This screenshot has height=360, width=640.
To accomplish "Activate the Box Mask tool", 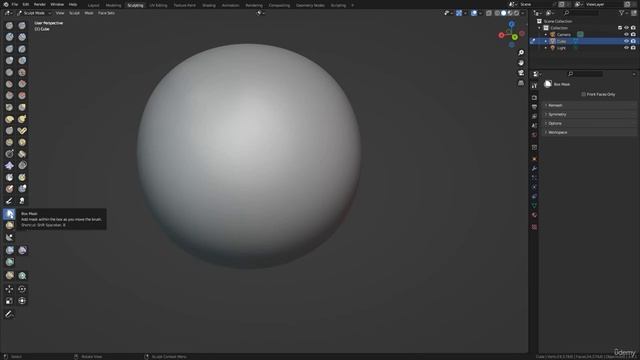I will (x=9, y=213).
